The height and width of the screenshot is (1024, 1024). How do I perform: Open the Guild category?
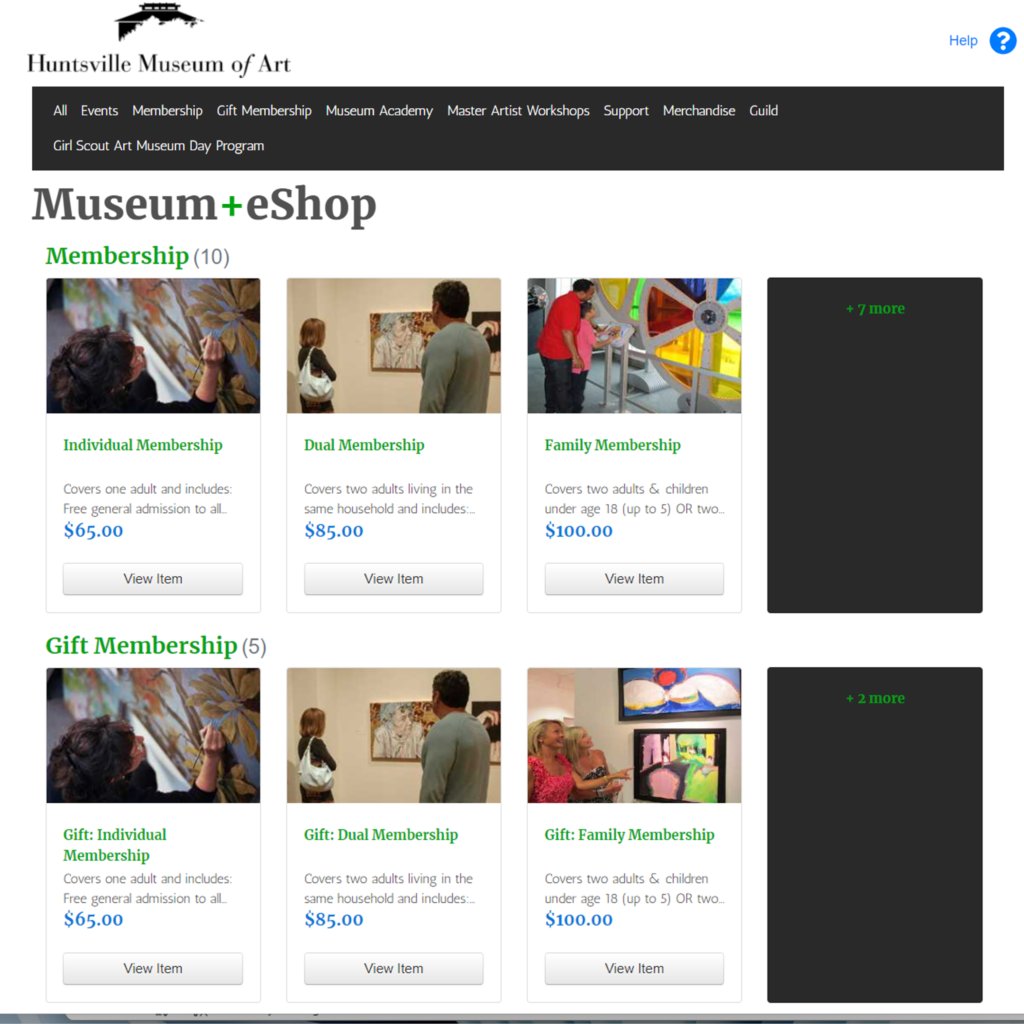[763, 111]
